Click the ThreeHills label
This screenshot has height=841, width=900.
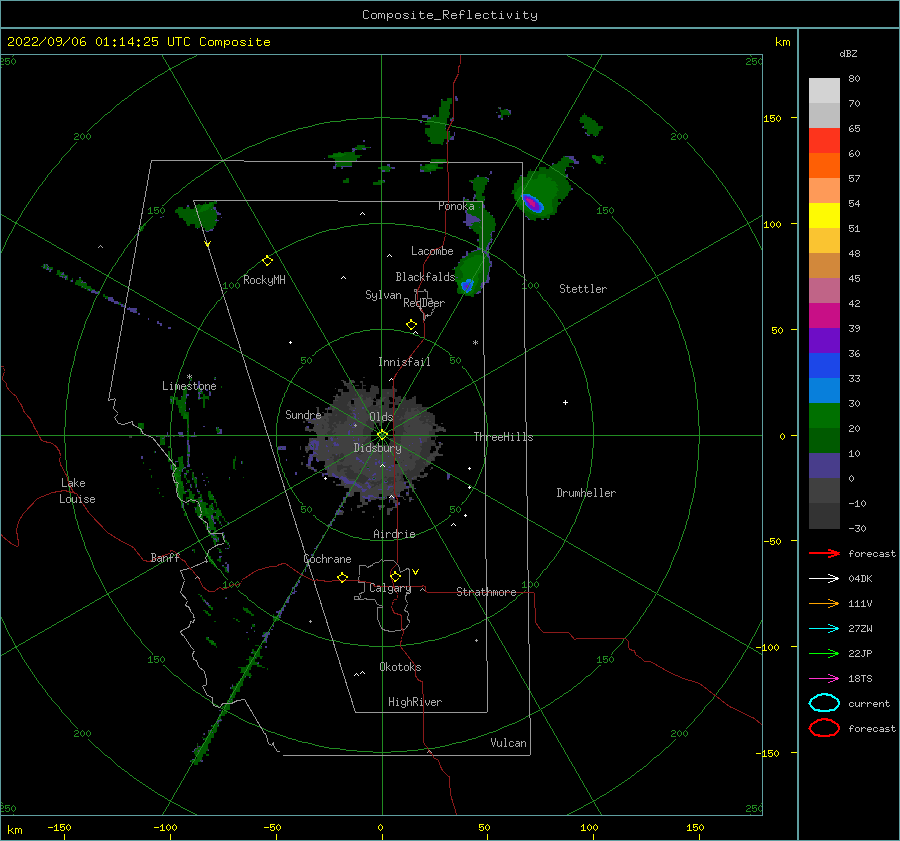coord(503,437)
